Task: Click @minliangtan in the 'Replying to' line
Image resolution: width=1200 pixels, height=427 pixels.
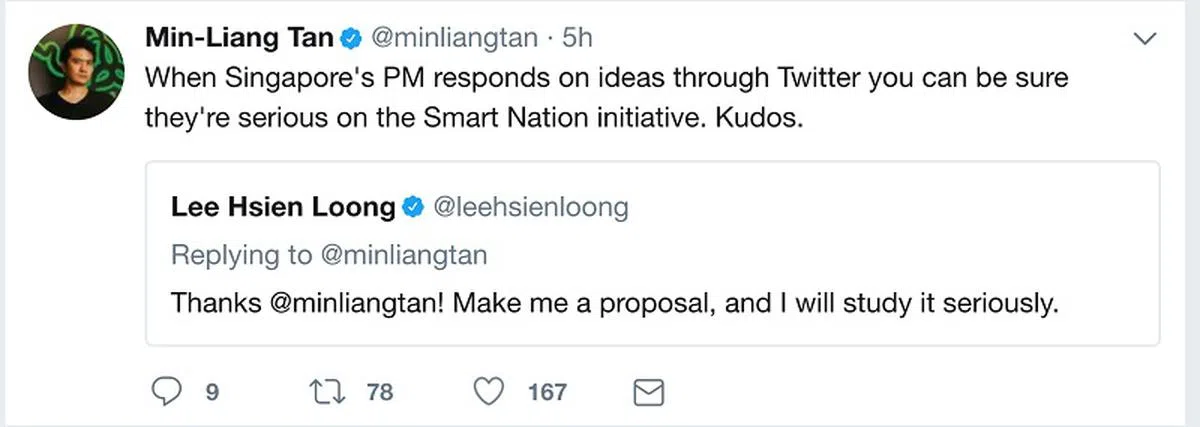Action: (403, 255)
